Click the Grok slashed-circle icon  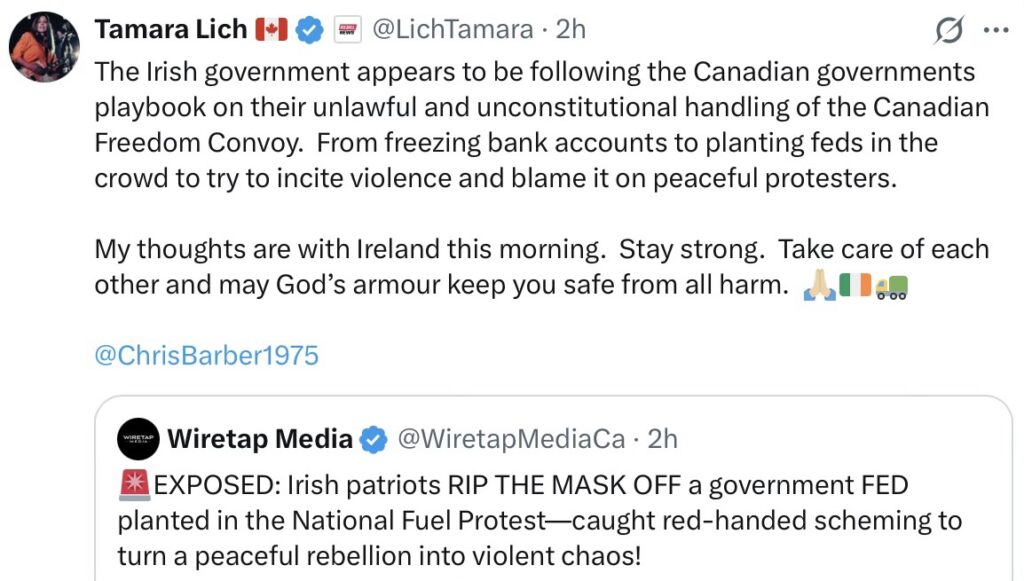tap(948, 32)
